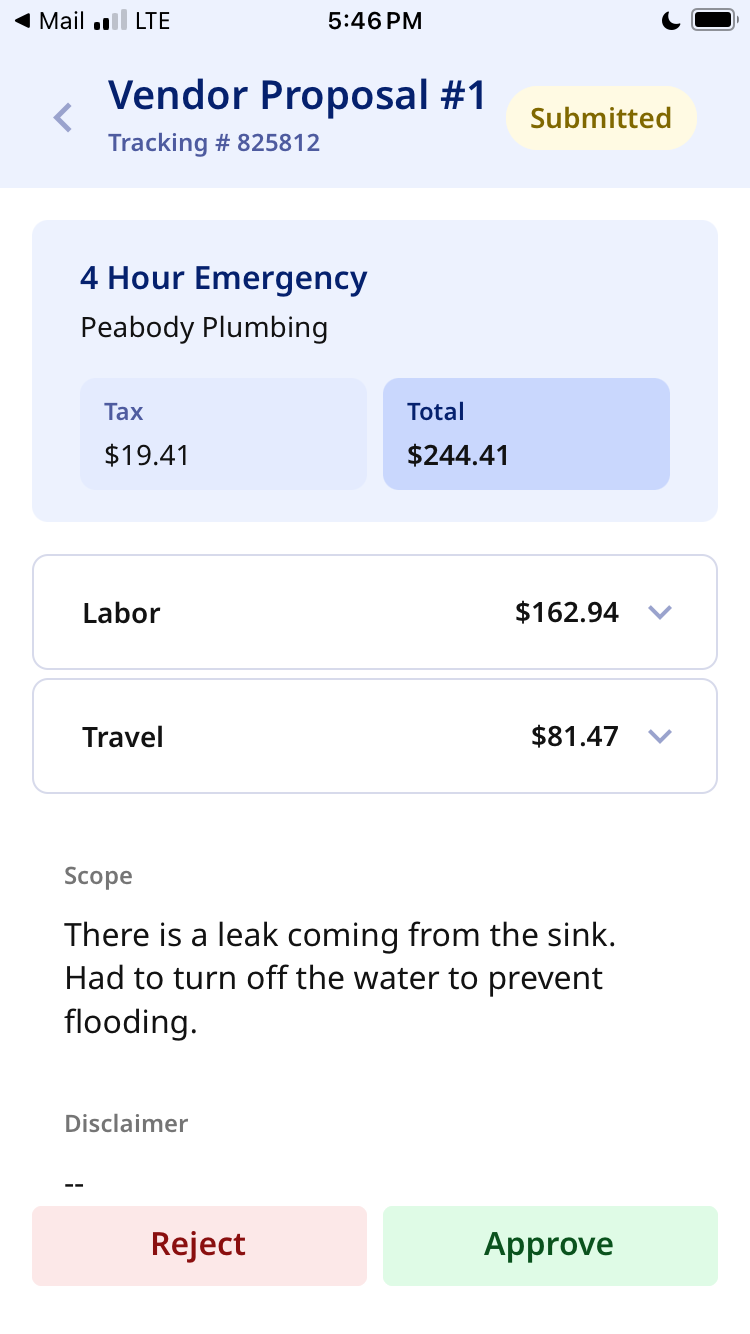Image resolution: width=750 pixels, height=1334 pixels.
Task: Tap the 5:46 PM clock
Action: (x=375, y=21)
